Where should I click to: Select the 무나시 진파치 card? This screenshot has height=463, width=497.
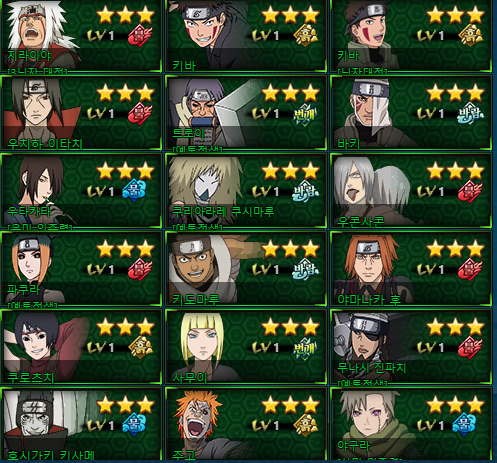410,347
